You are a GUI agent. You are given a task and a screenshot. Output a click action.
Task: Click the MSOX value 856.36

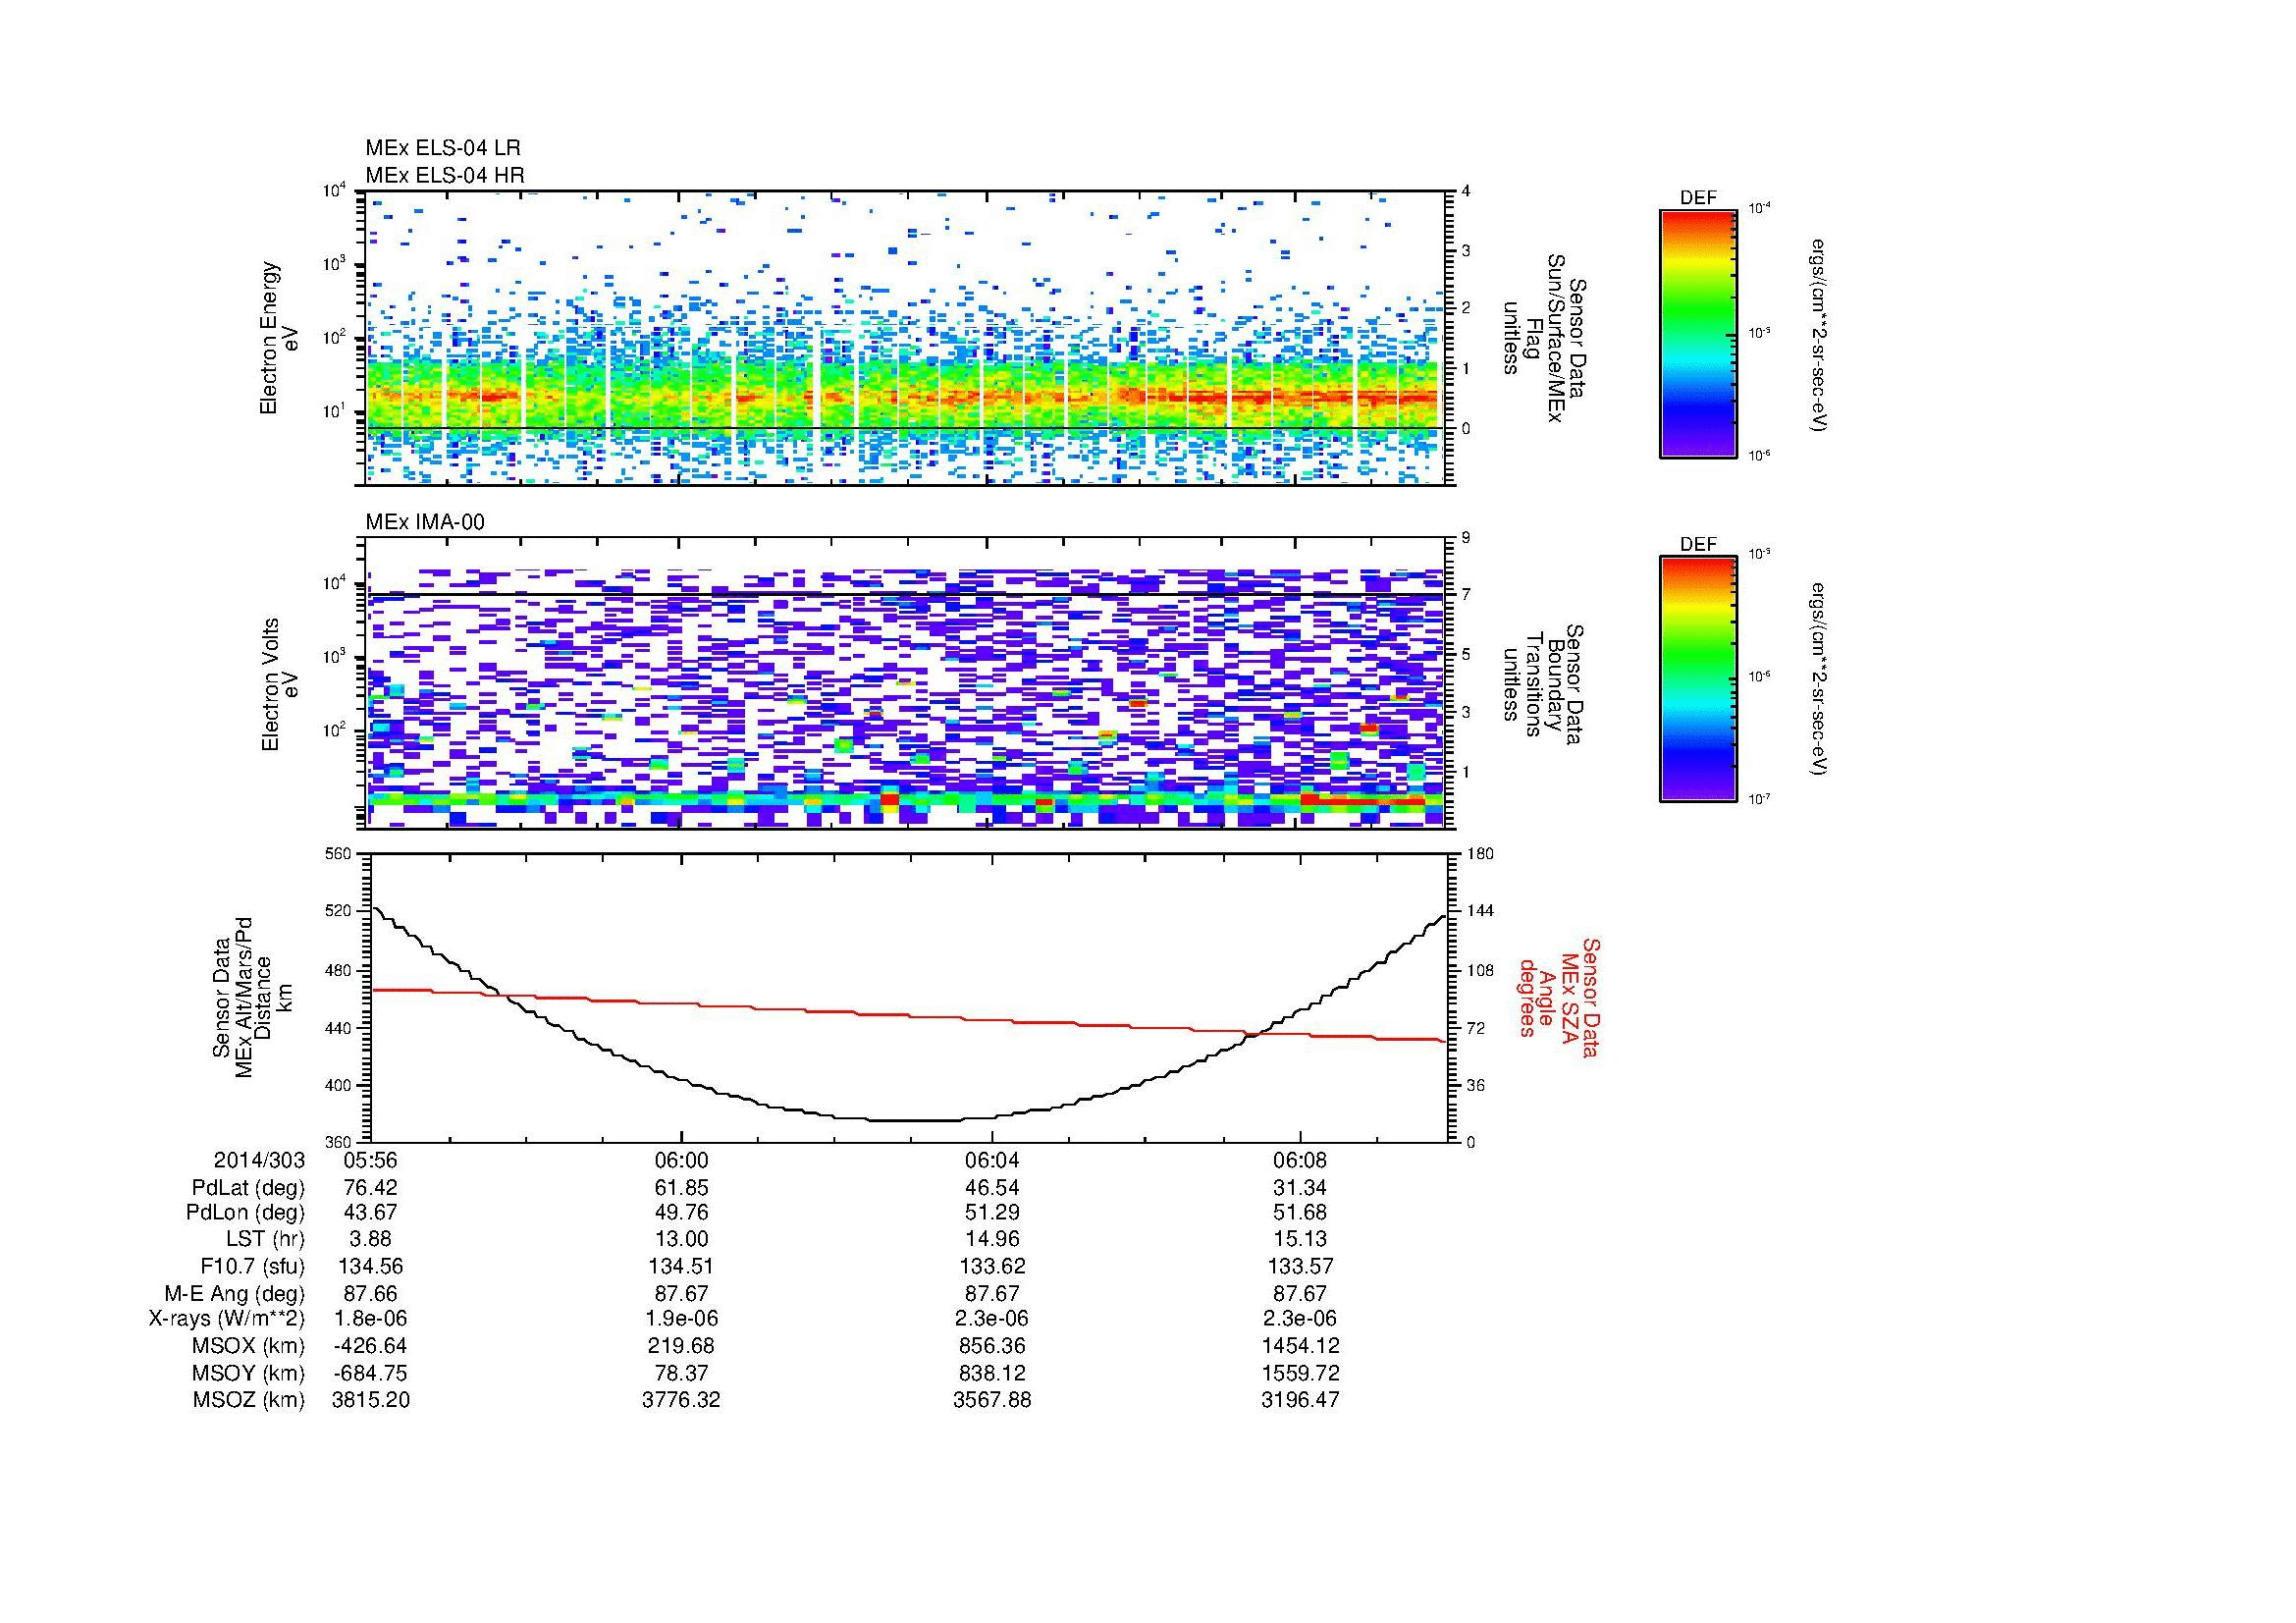991,1346
